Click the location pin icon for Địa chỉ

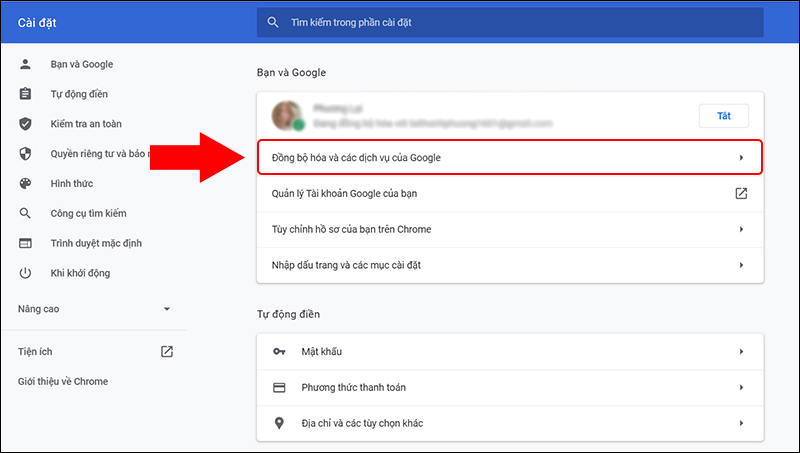click(279, 423)
